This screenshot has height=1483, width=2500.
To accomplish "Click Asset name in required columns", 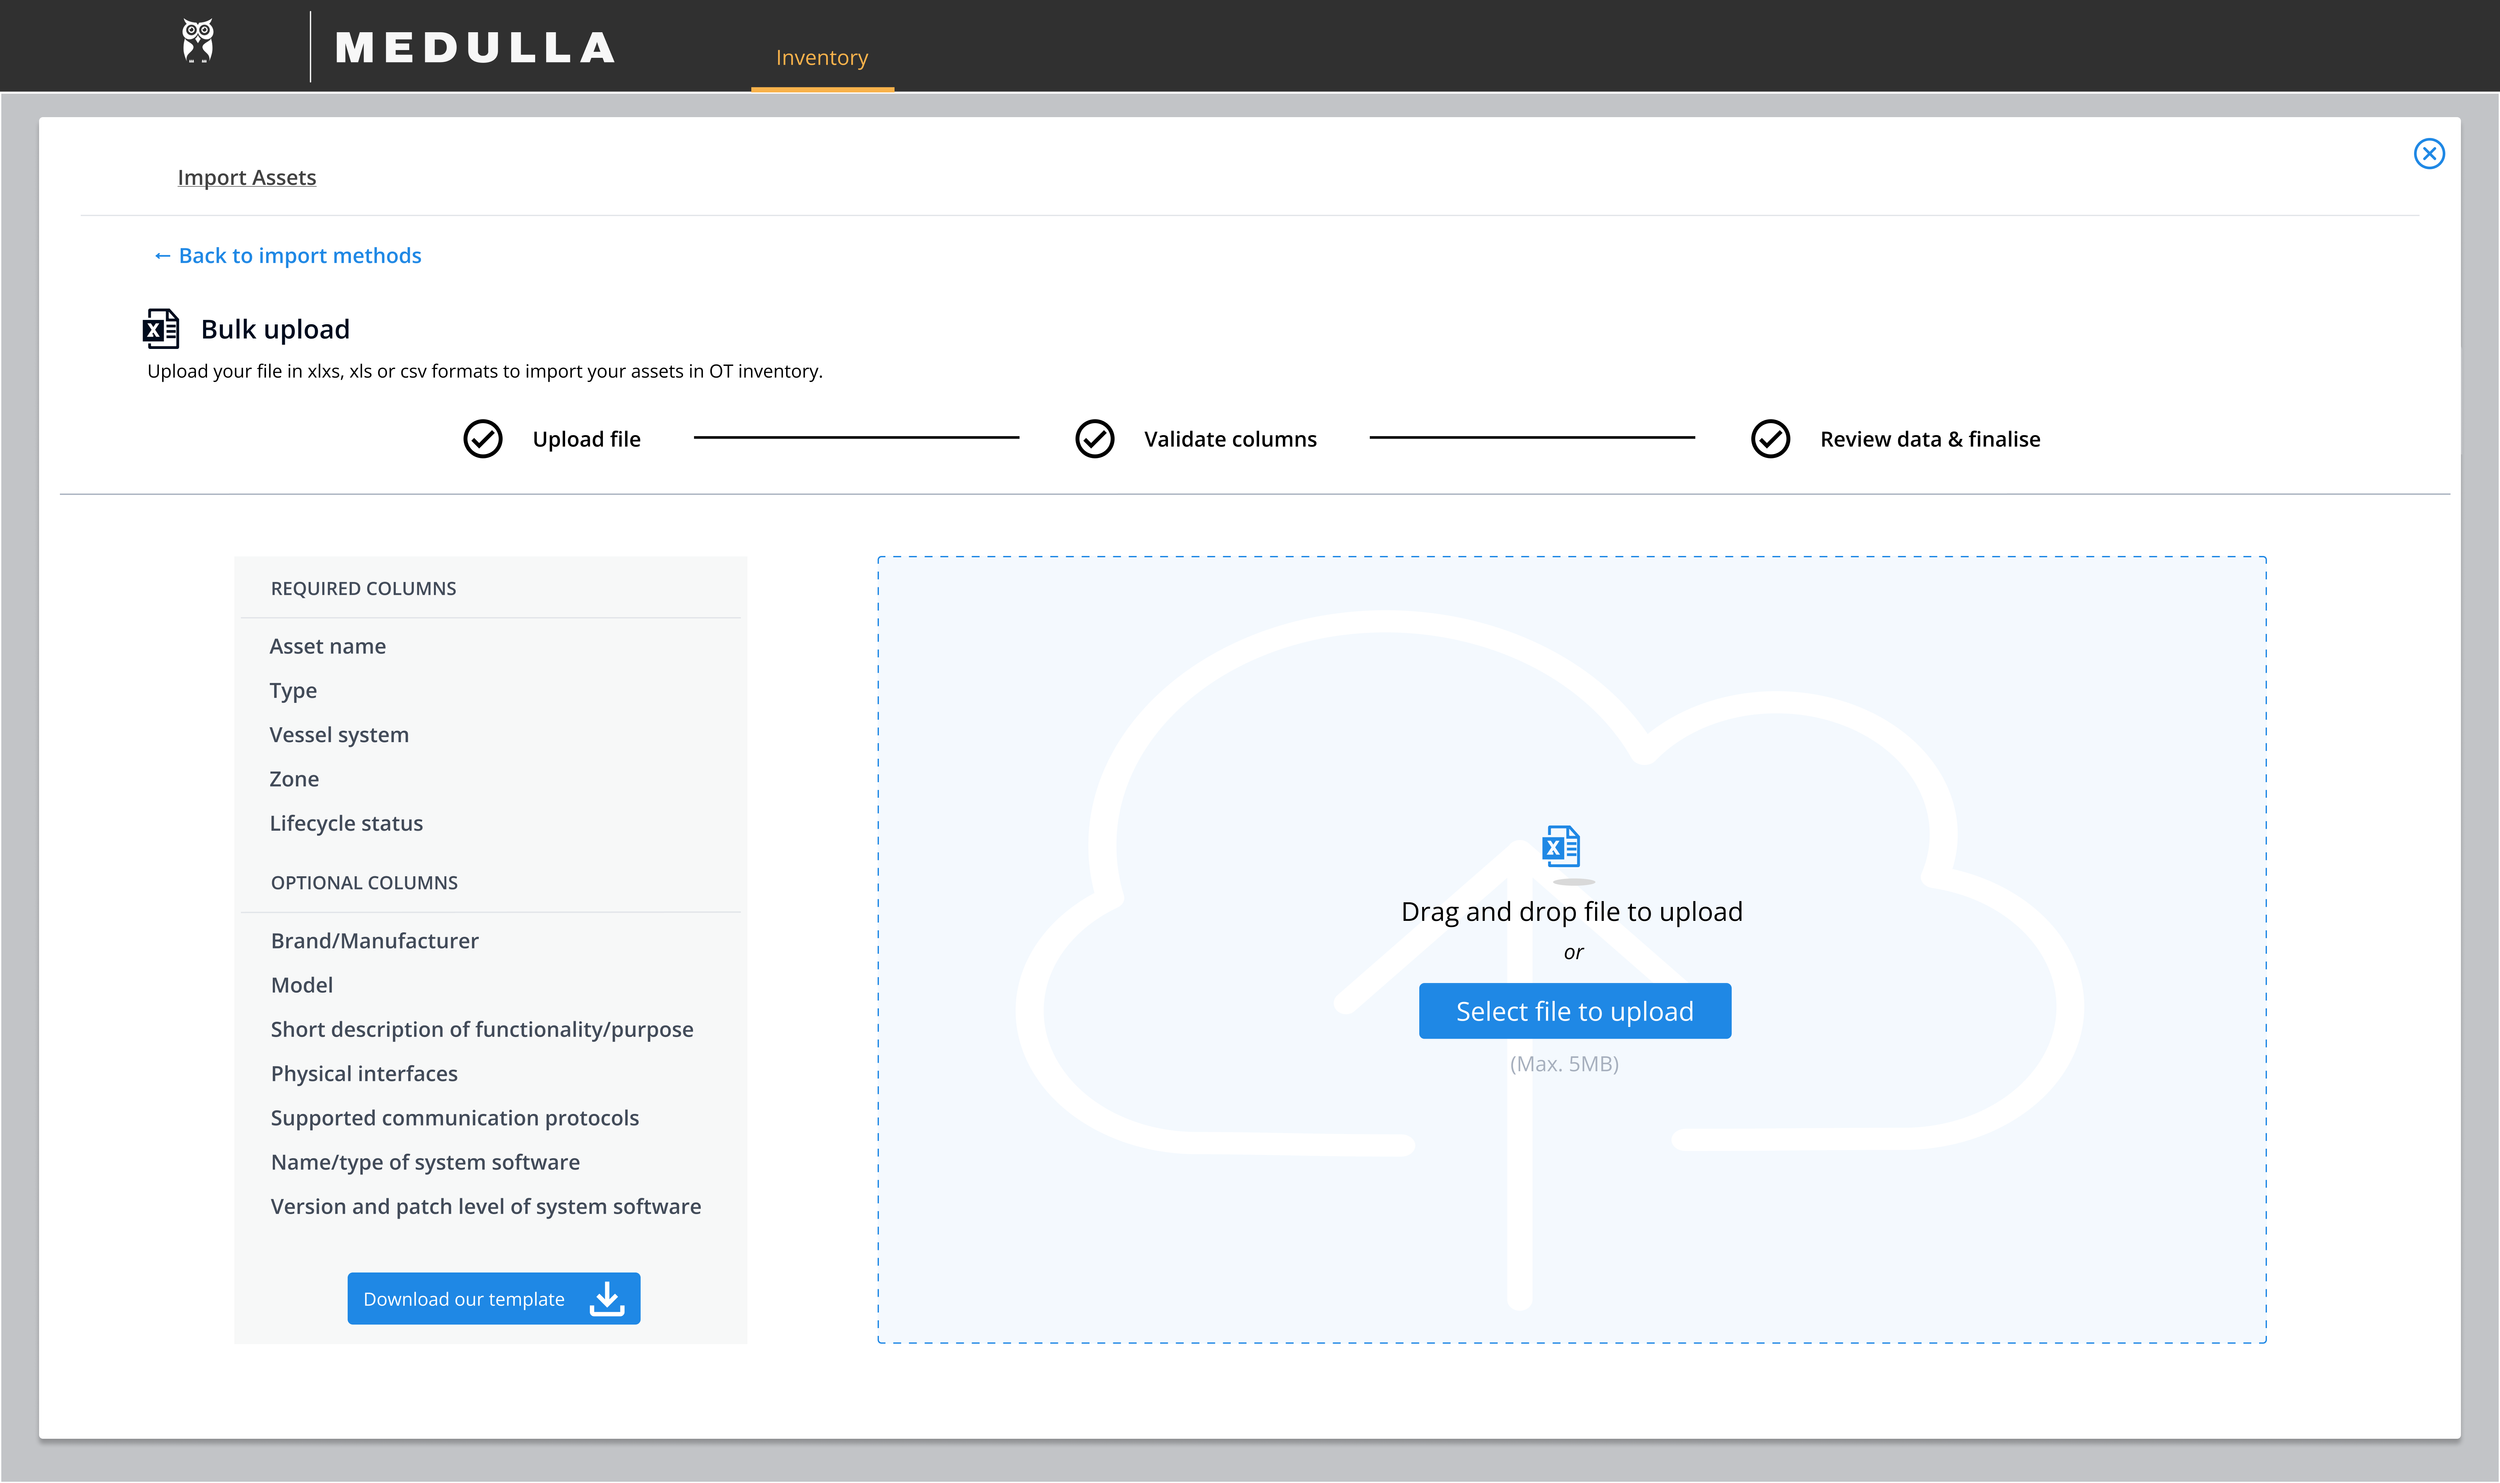I will click(x=328, y=646).
